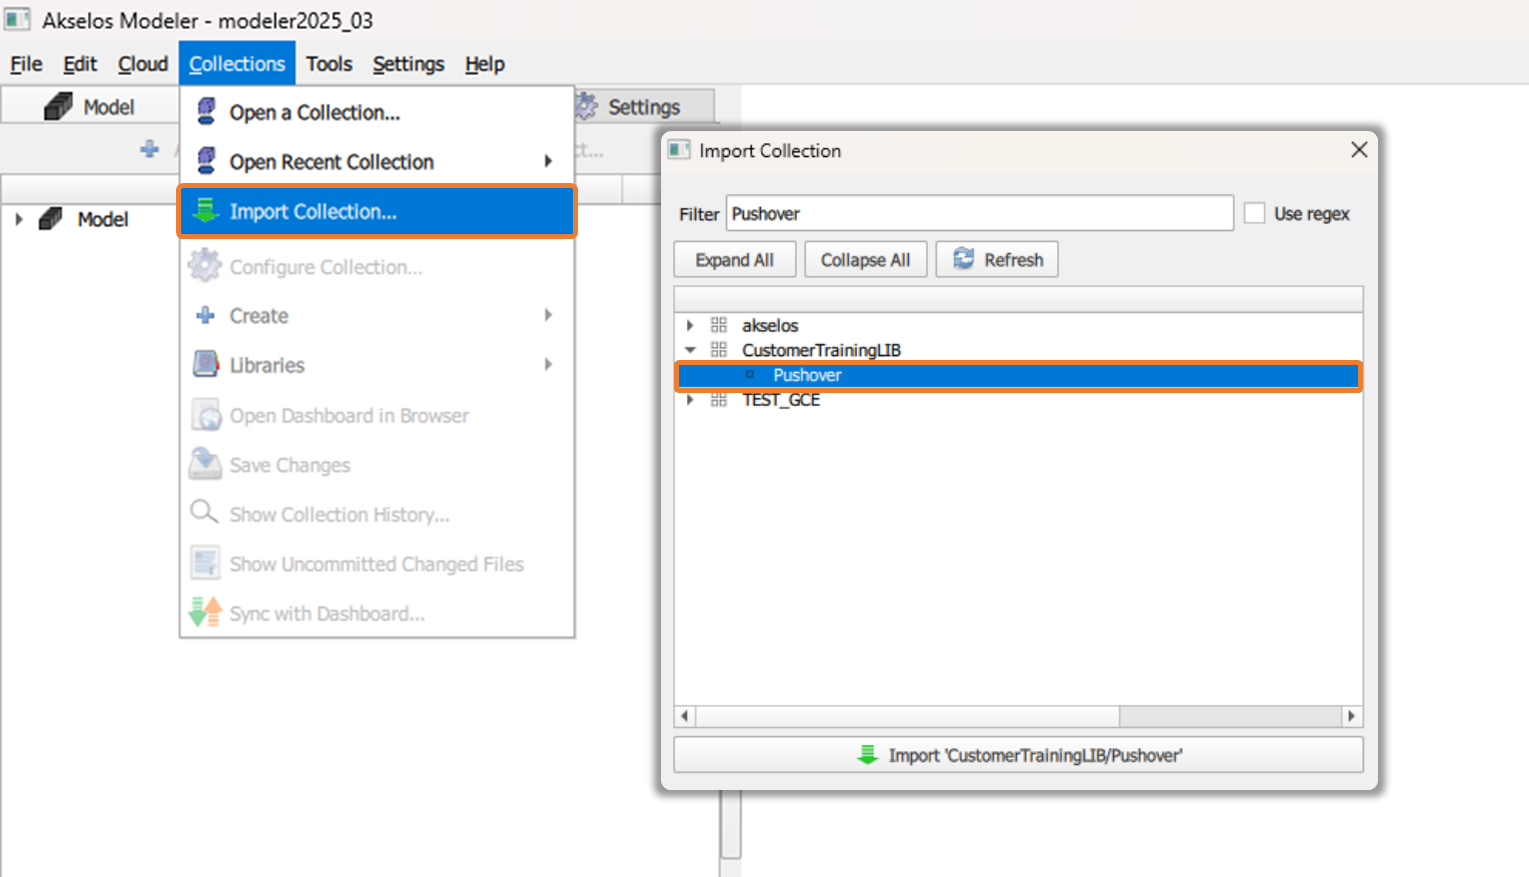Click the Import Collection green arrow icon
This screenshot has width=1529, height=877.
tap(205, 210)
